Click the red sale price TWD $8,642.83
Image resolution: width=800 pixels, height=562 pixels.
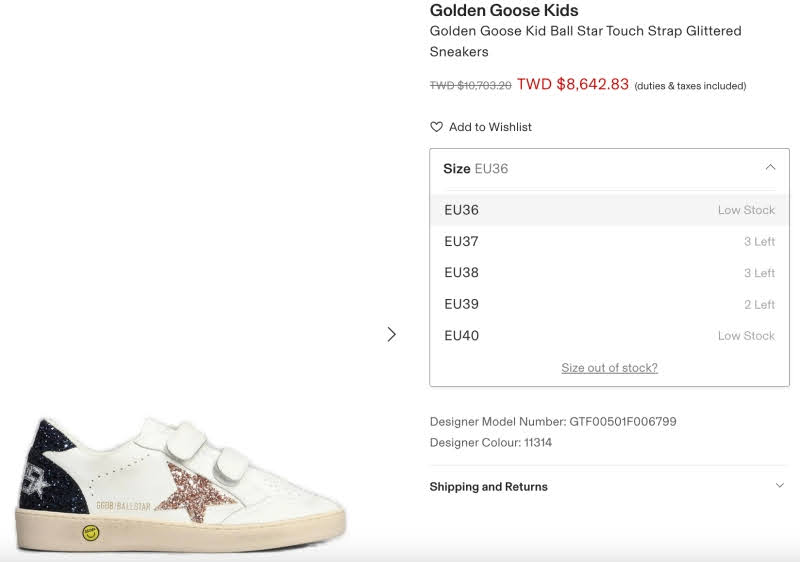point(573,85)
